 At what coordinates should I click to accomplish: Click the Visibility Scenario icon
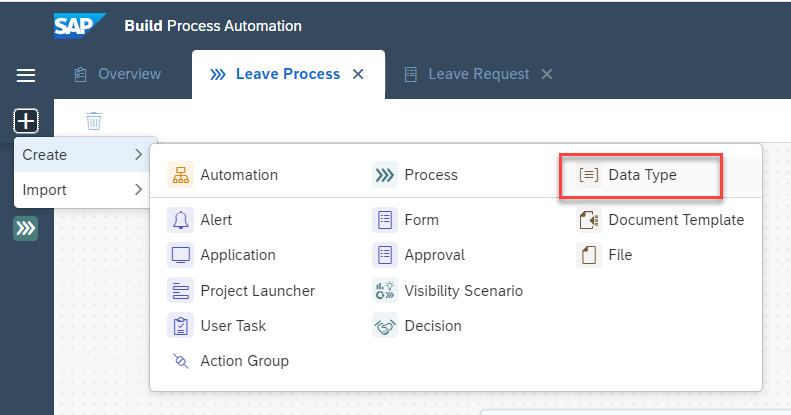(x=385, y=291)
